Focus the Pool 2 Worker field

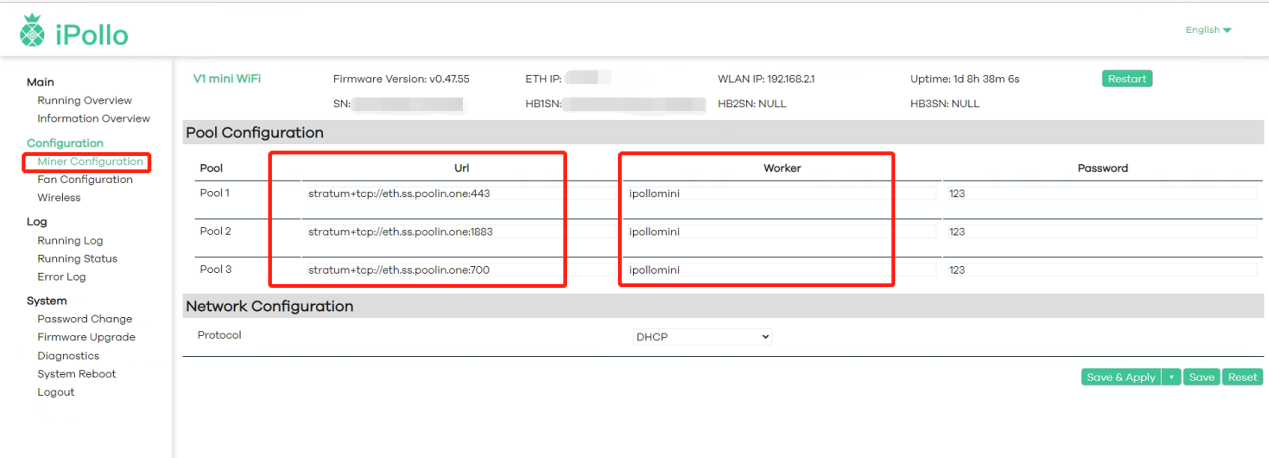pos(780,232)
